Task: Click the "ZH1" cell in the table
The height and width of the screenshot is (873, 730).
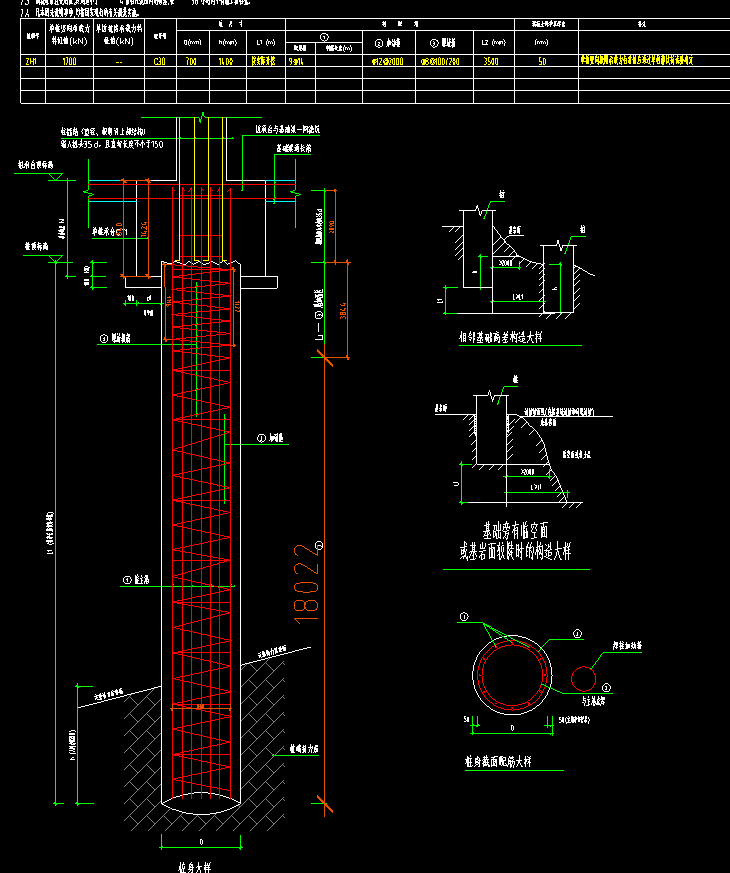Action: [31, 61]
